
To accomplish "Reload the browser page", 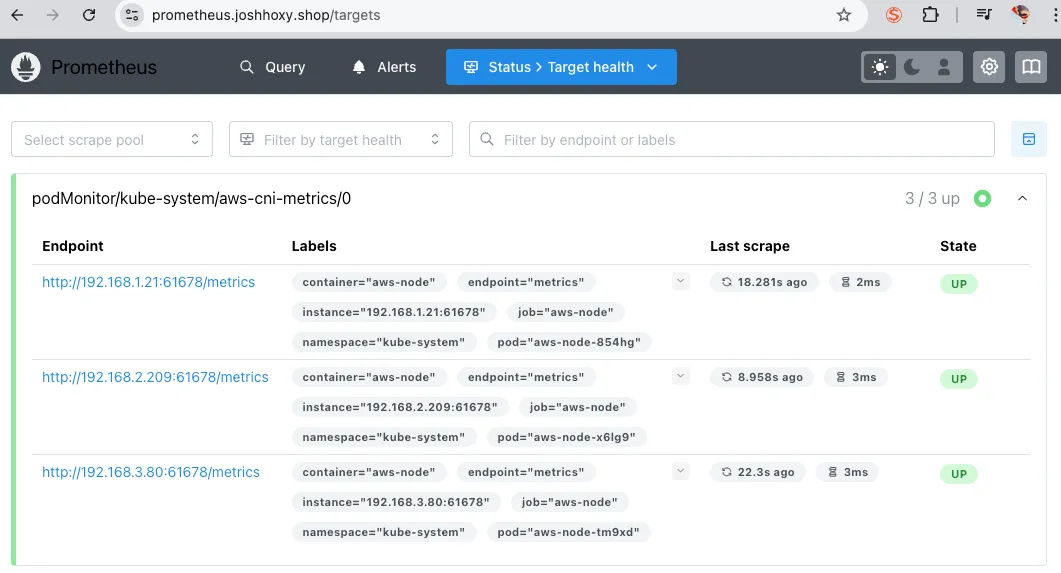I will tap(89, 15).
